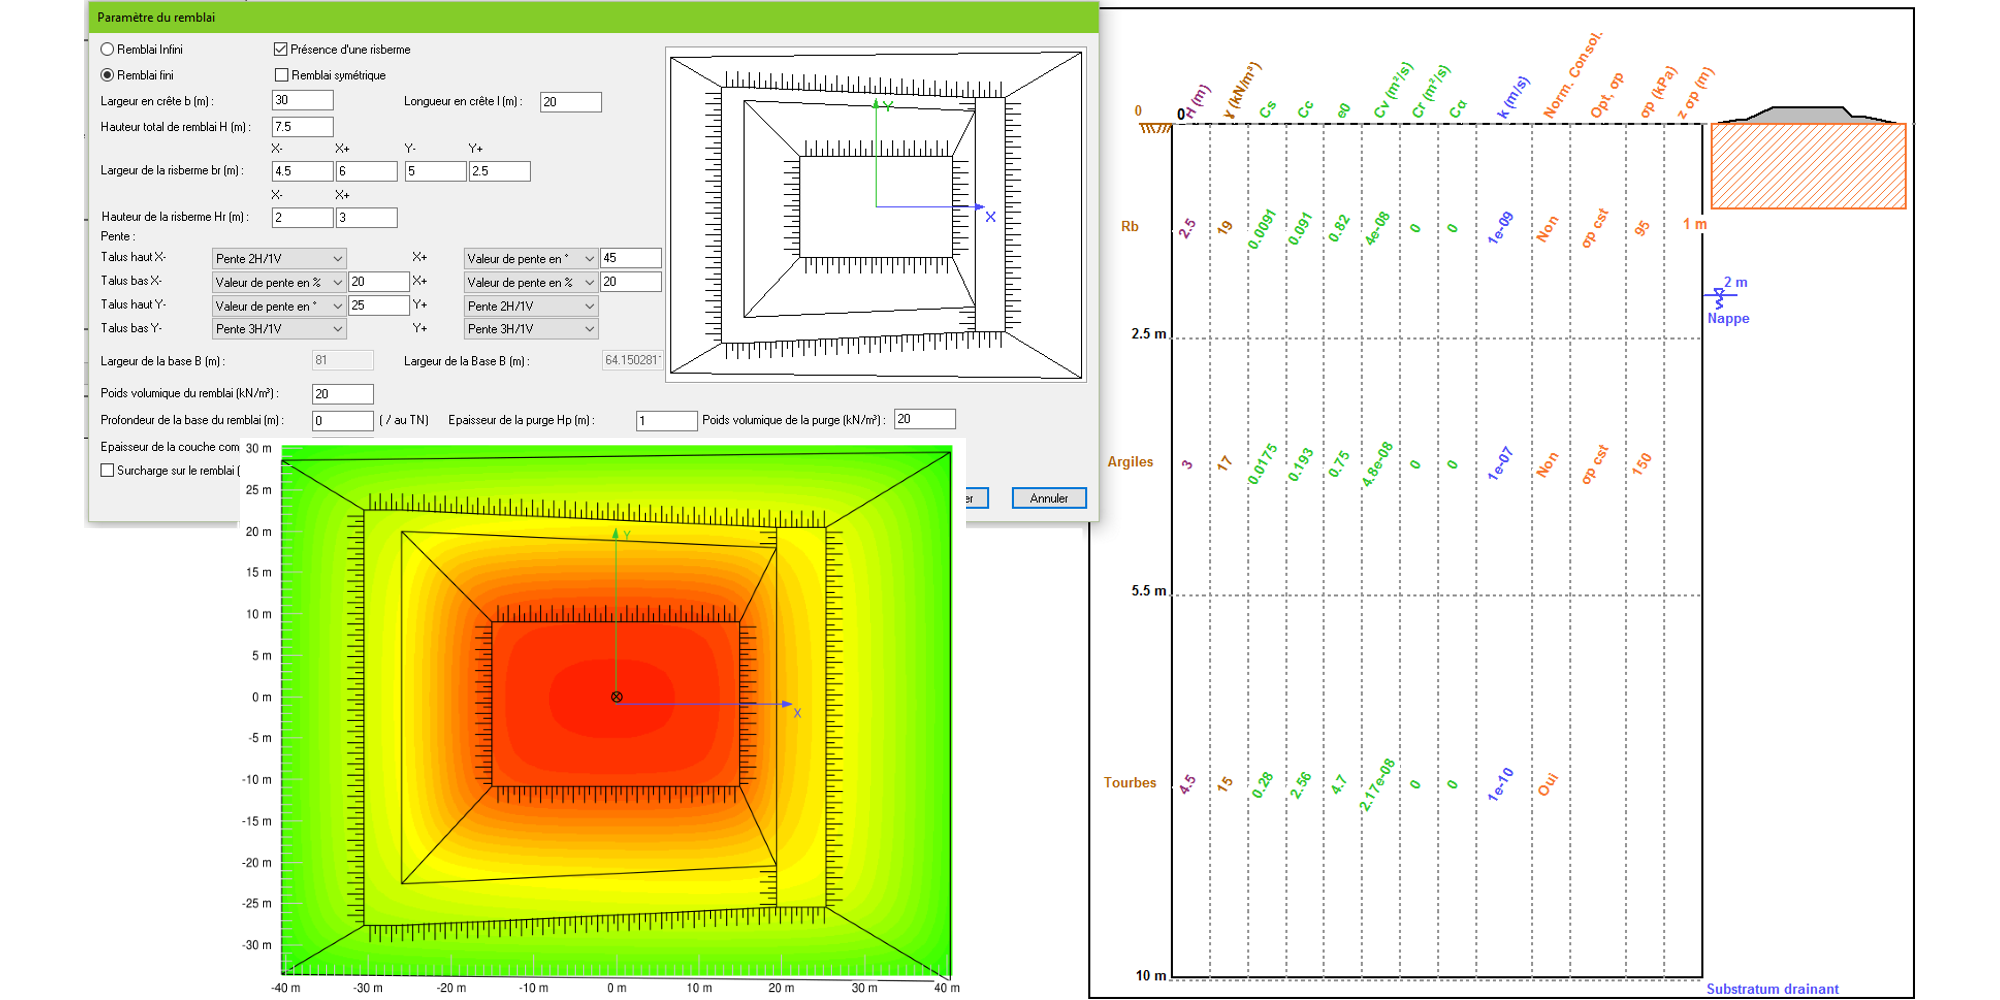Screen dimensions: 2000x1000
Task: Select the Remblai Infini radio button
Action: (108, 49)
